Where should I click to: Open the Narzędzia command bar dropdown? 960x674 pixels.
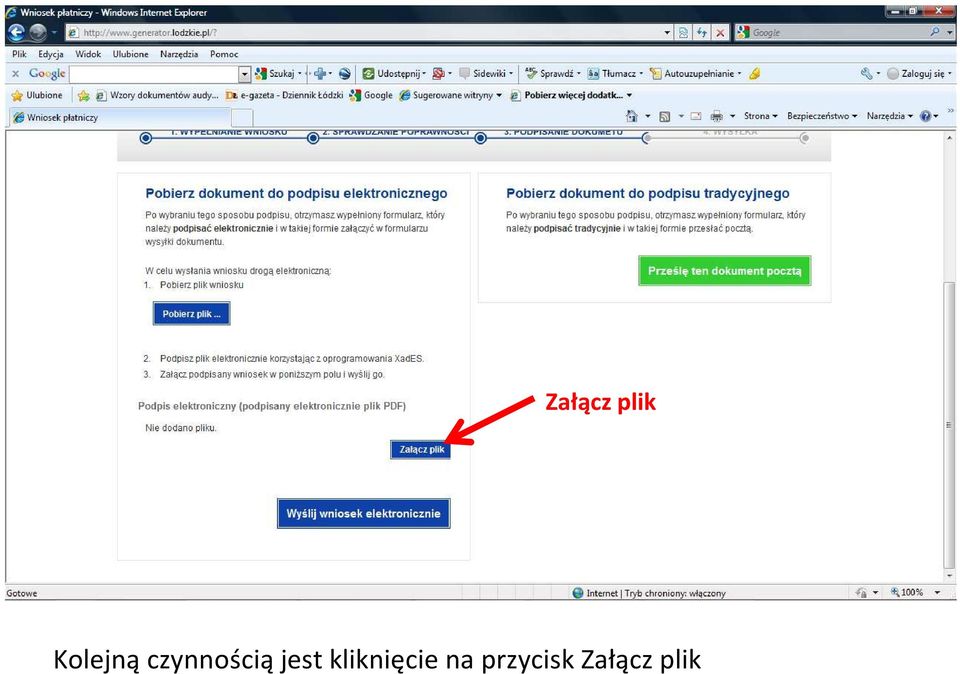[x=890, y=116]
